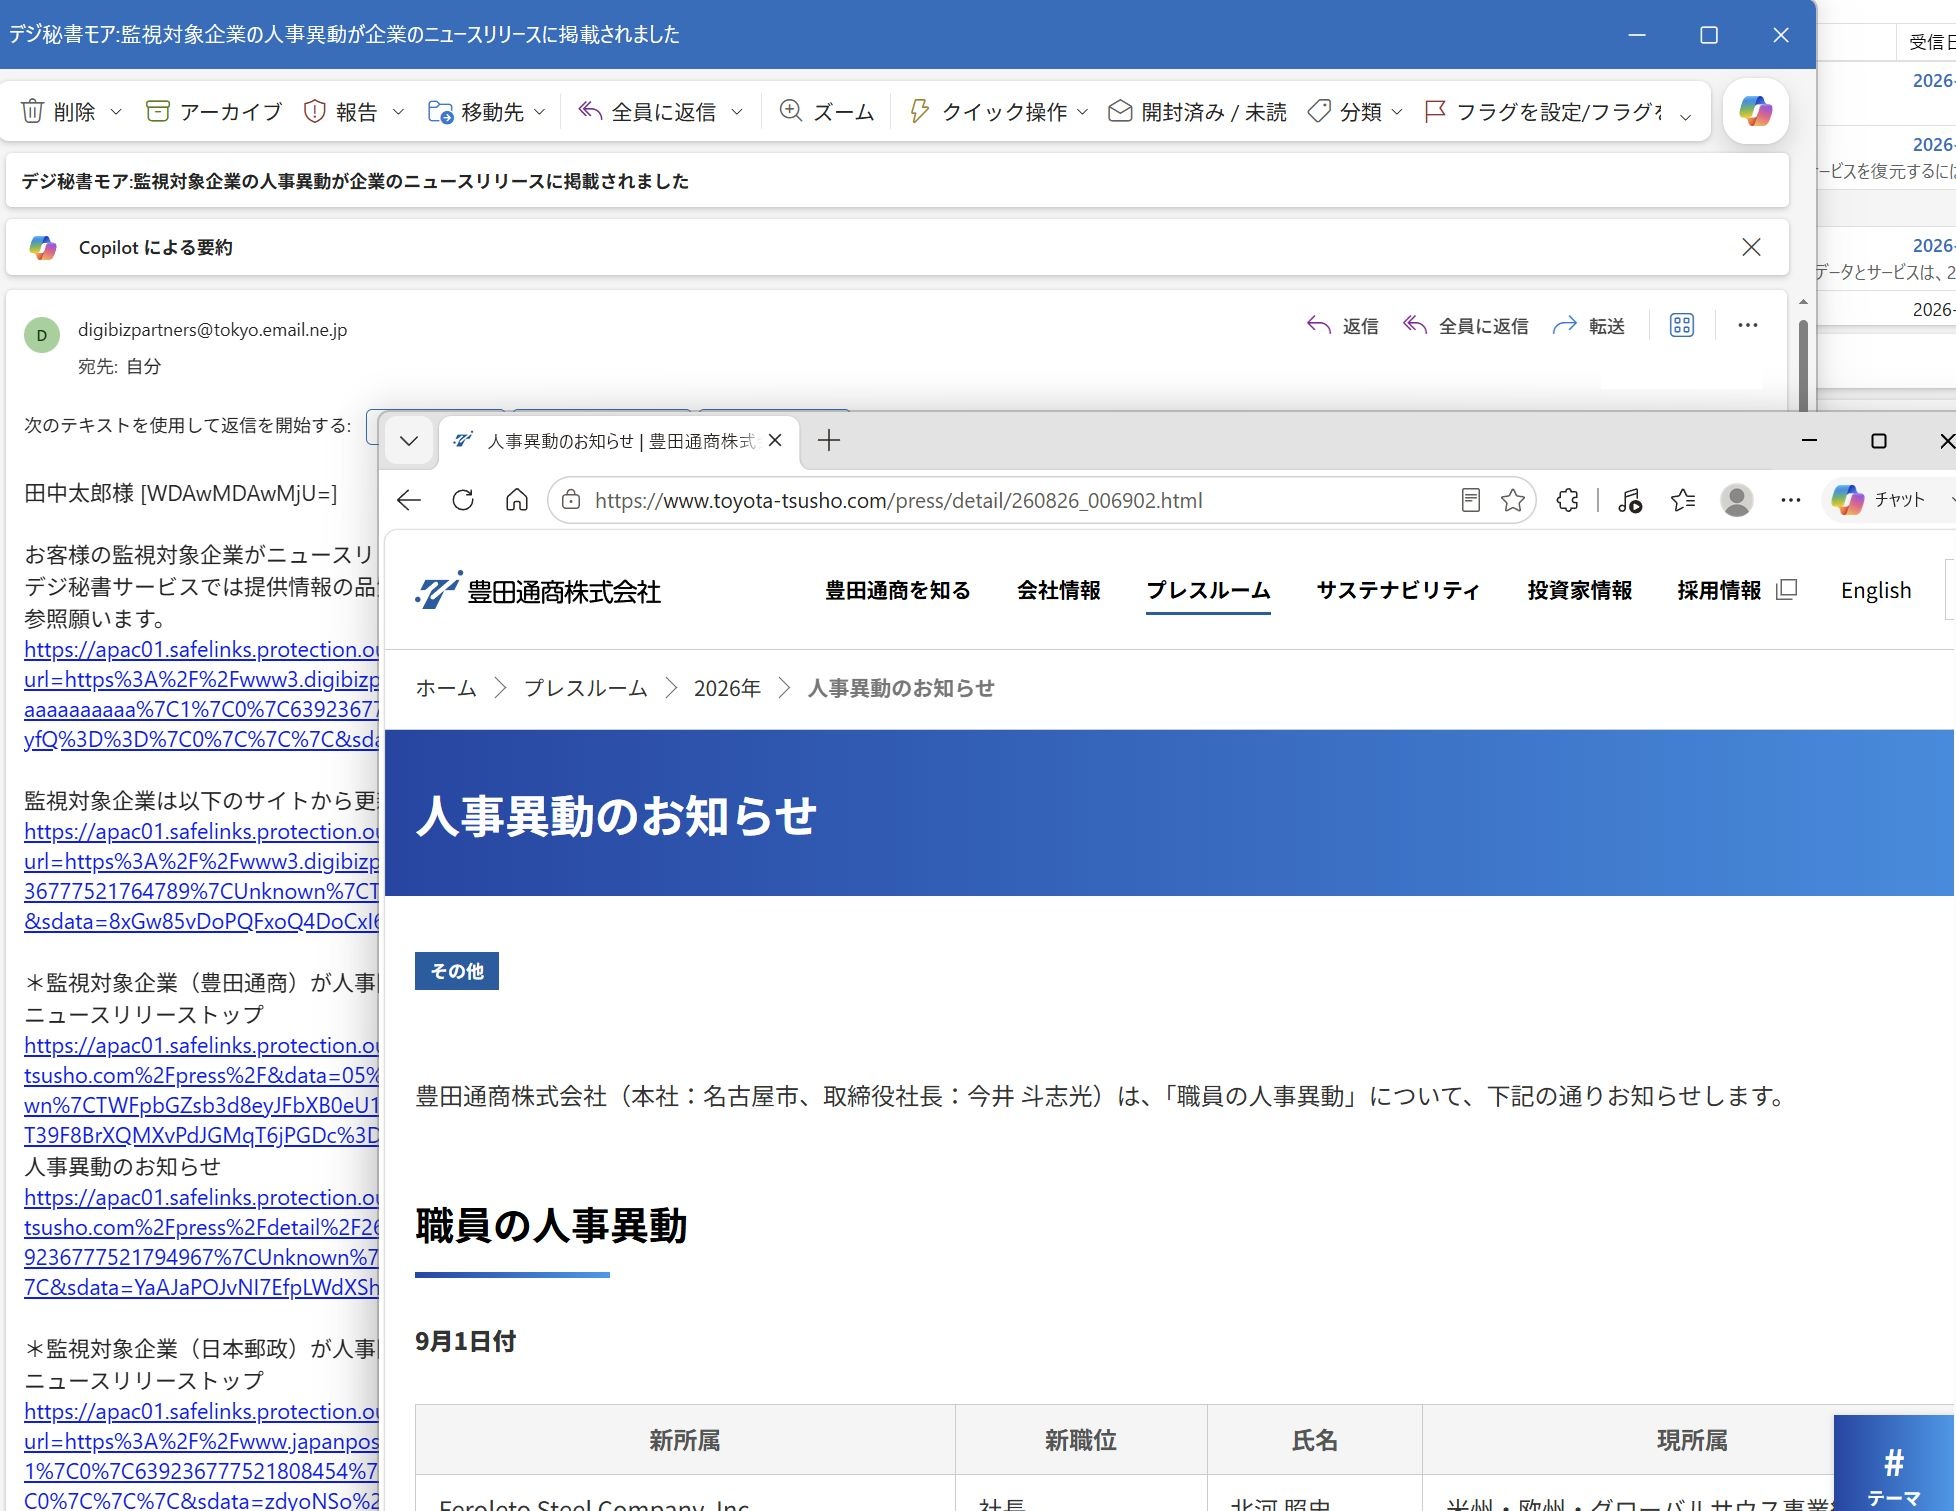Open the apps grid icon in the message header

(1682, 326)
